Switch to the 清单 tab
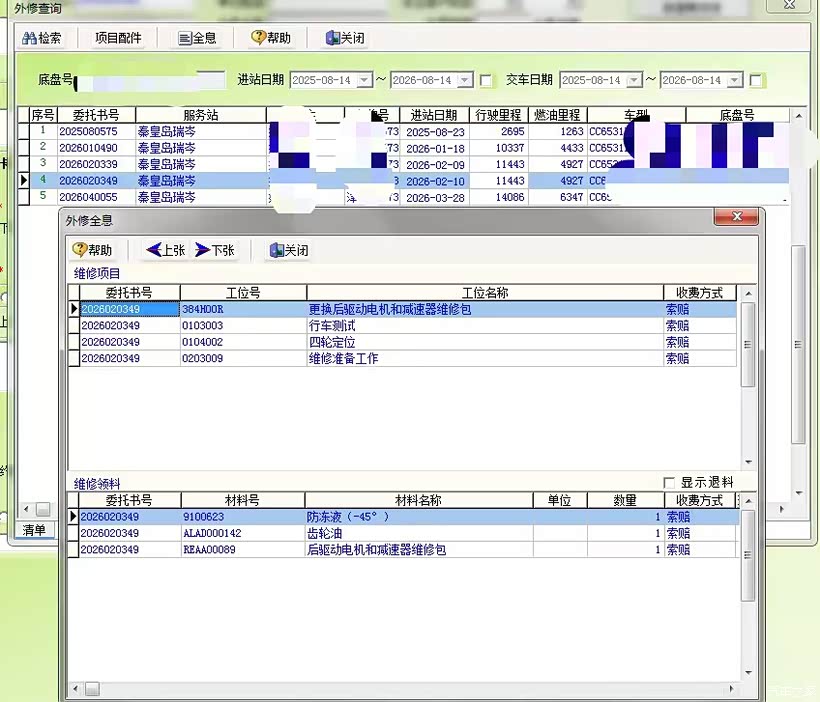 pyautogui.click(x=35, y=530)
